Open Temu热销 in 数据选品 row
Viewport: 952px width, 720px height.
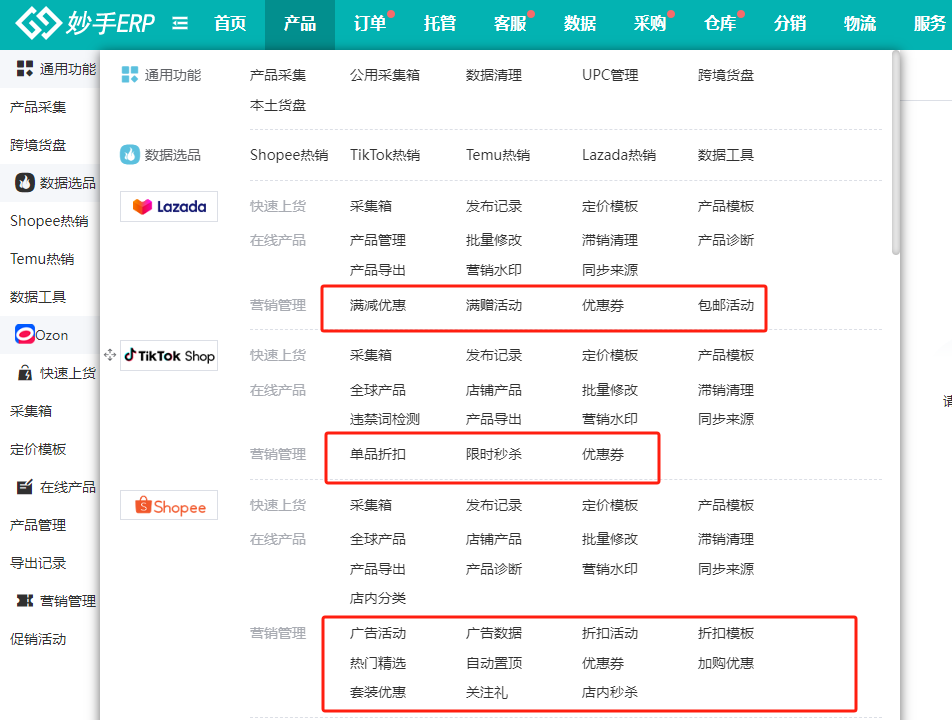498,155
